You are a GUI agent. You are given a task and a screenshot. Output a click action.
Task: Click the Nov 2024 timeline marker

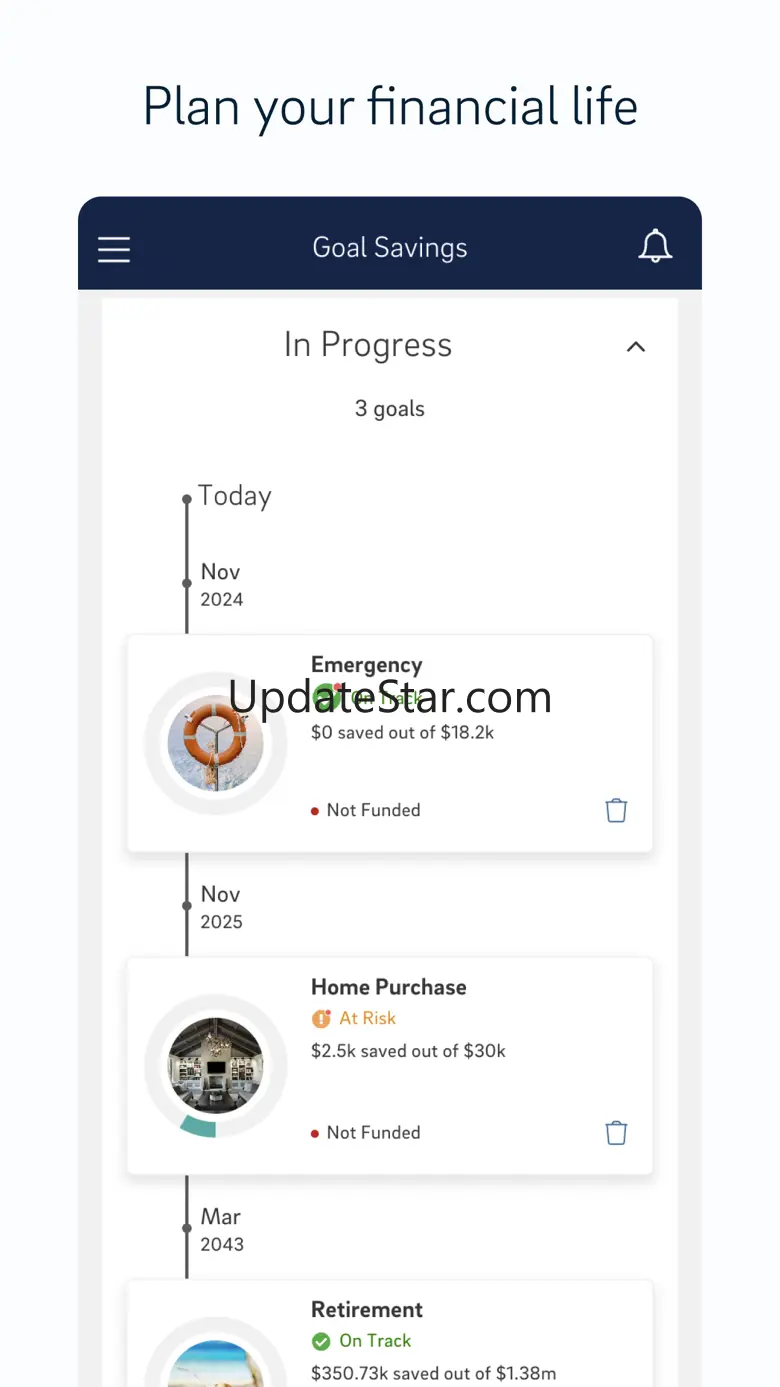click(187, 583)
